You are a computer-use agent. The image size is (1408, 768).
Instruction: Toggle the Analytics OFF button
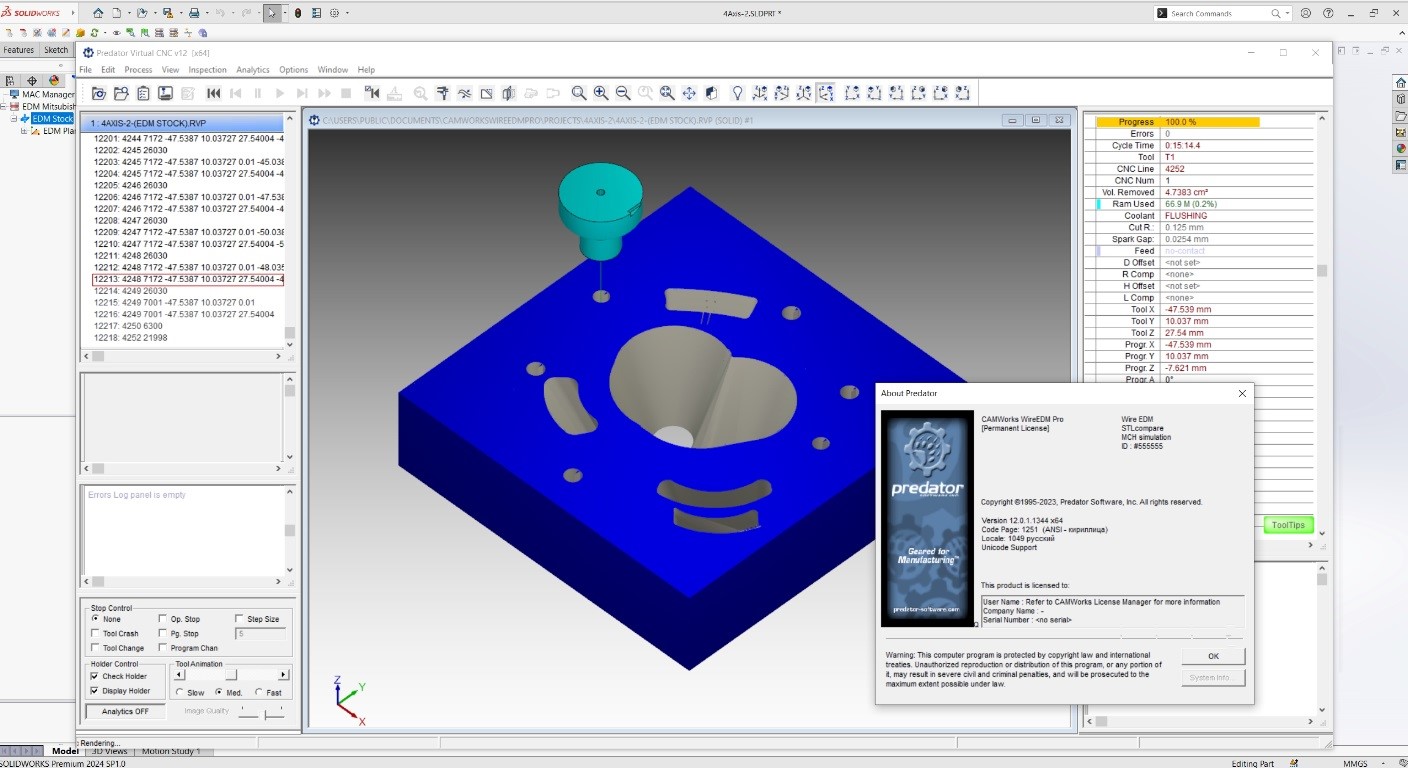point(125,711)
